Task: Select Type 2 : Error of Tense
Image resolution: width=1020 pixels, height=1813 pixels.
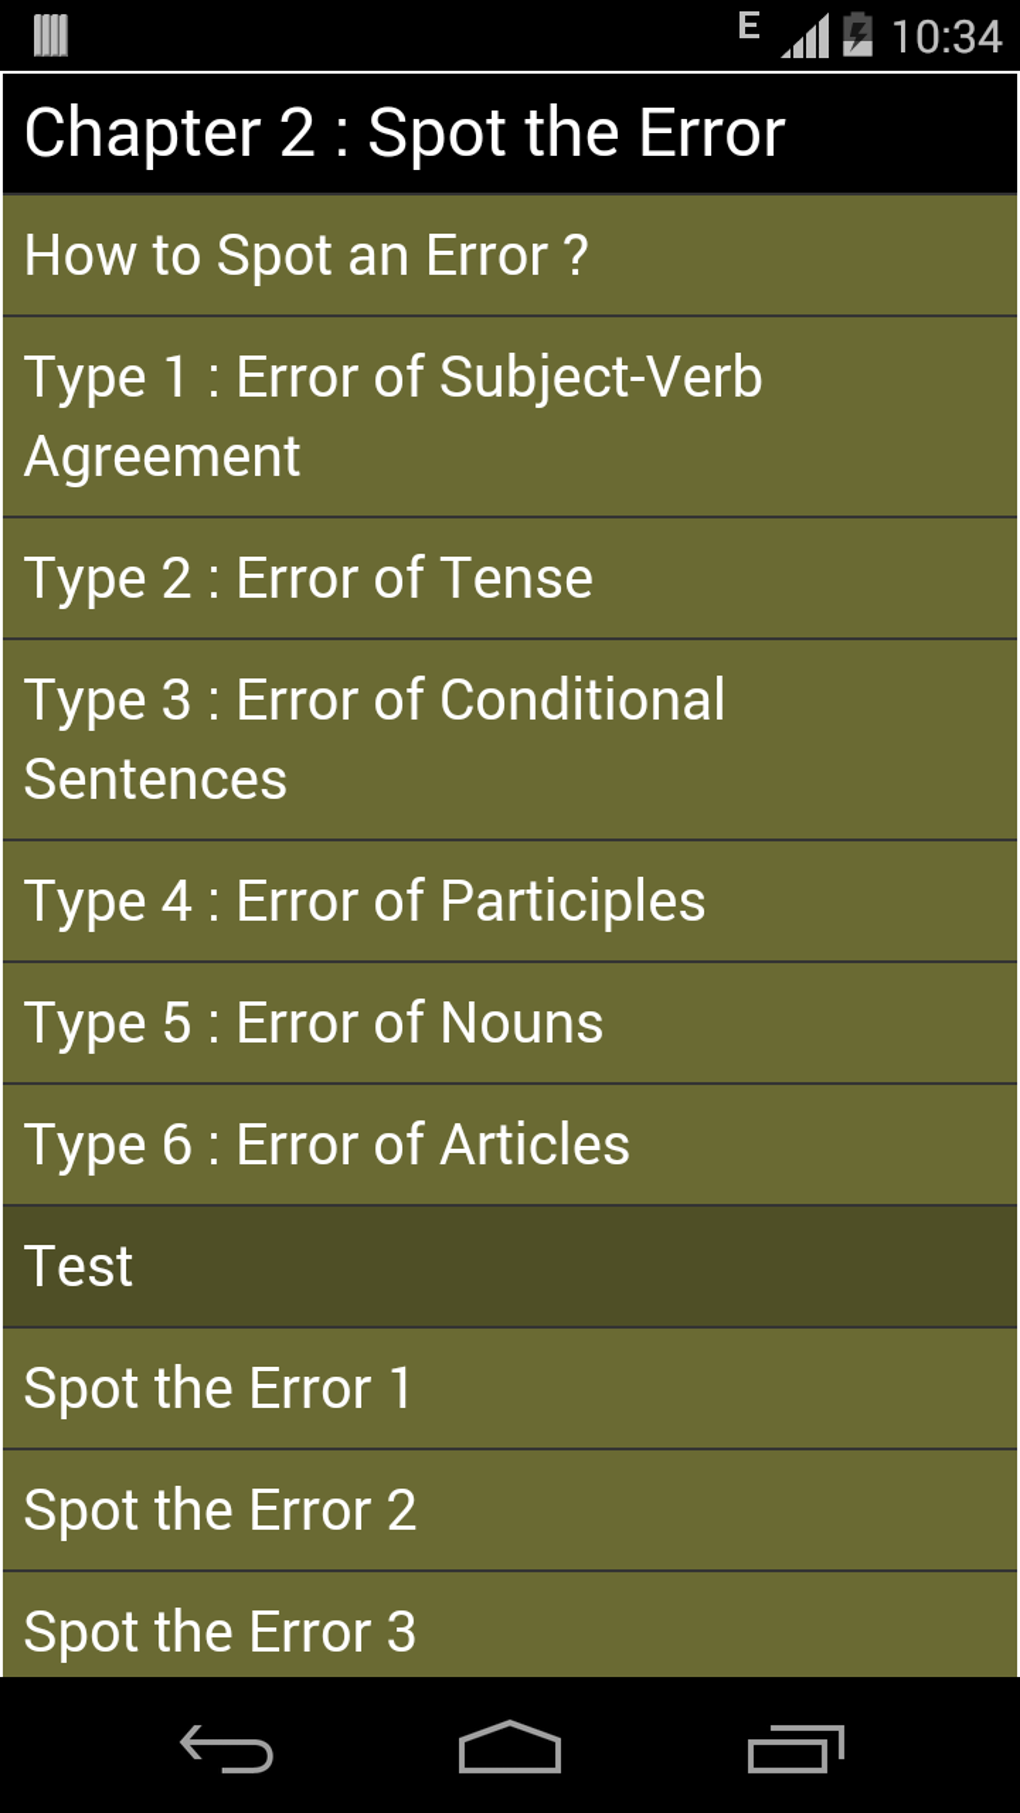Action: [x=510, y=579]
